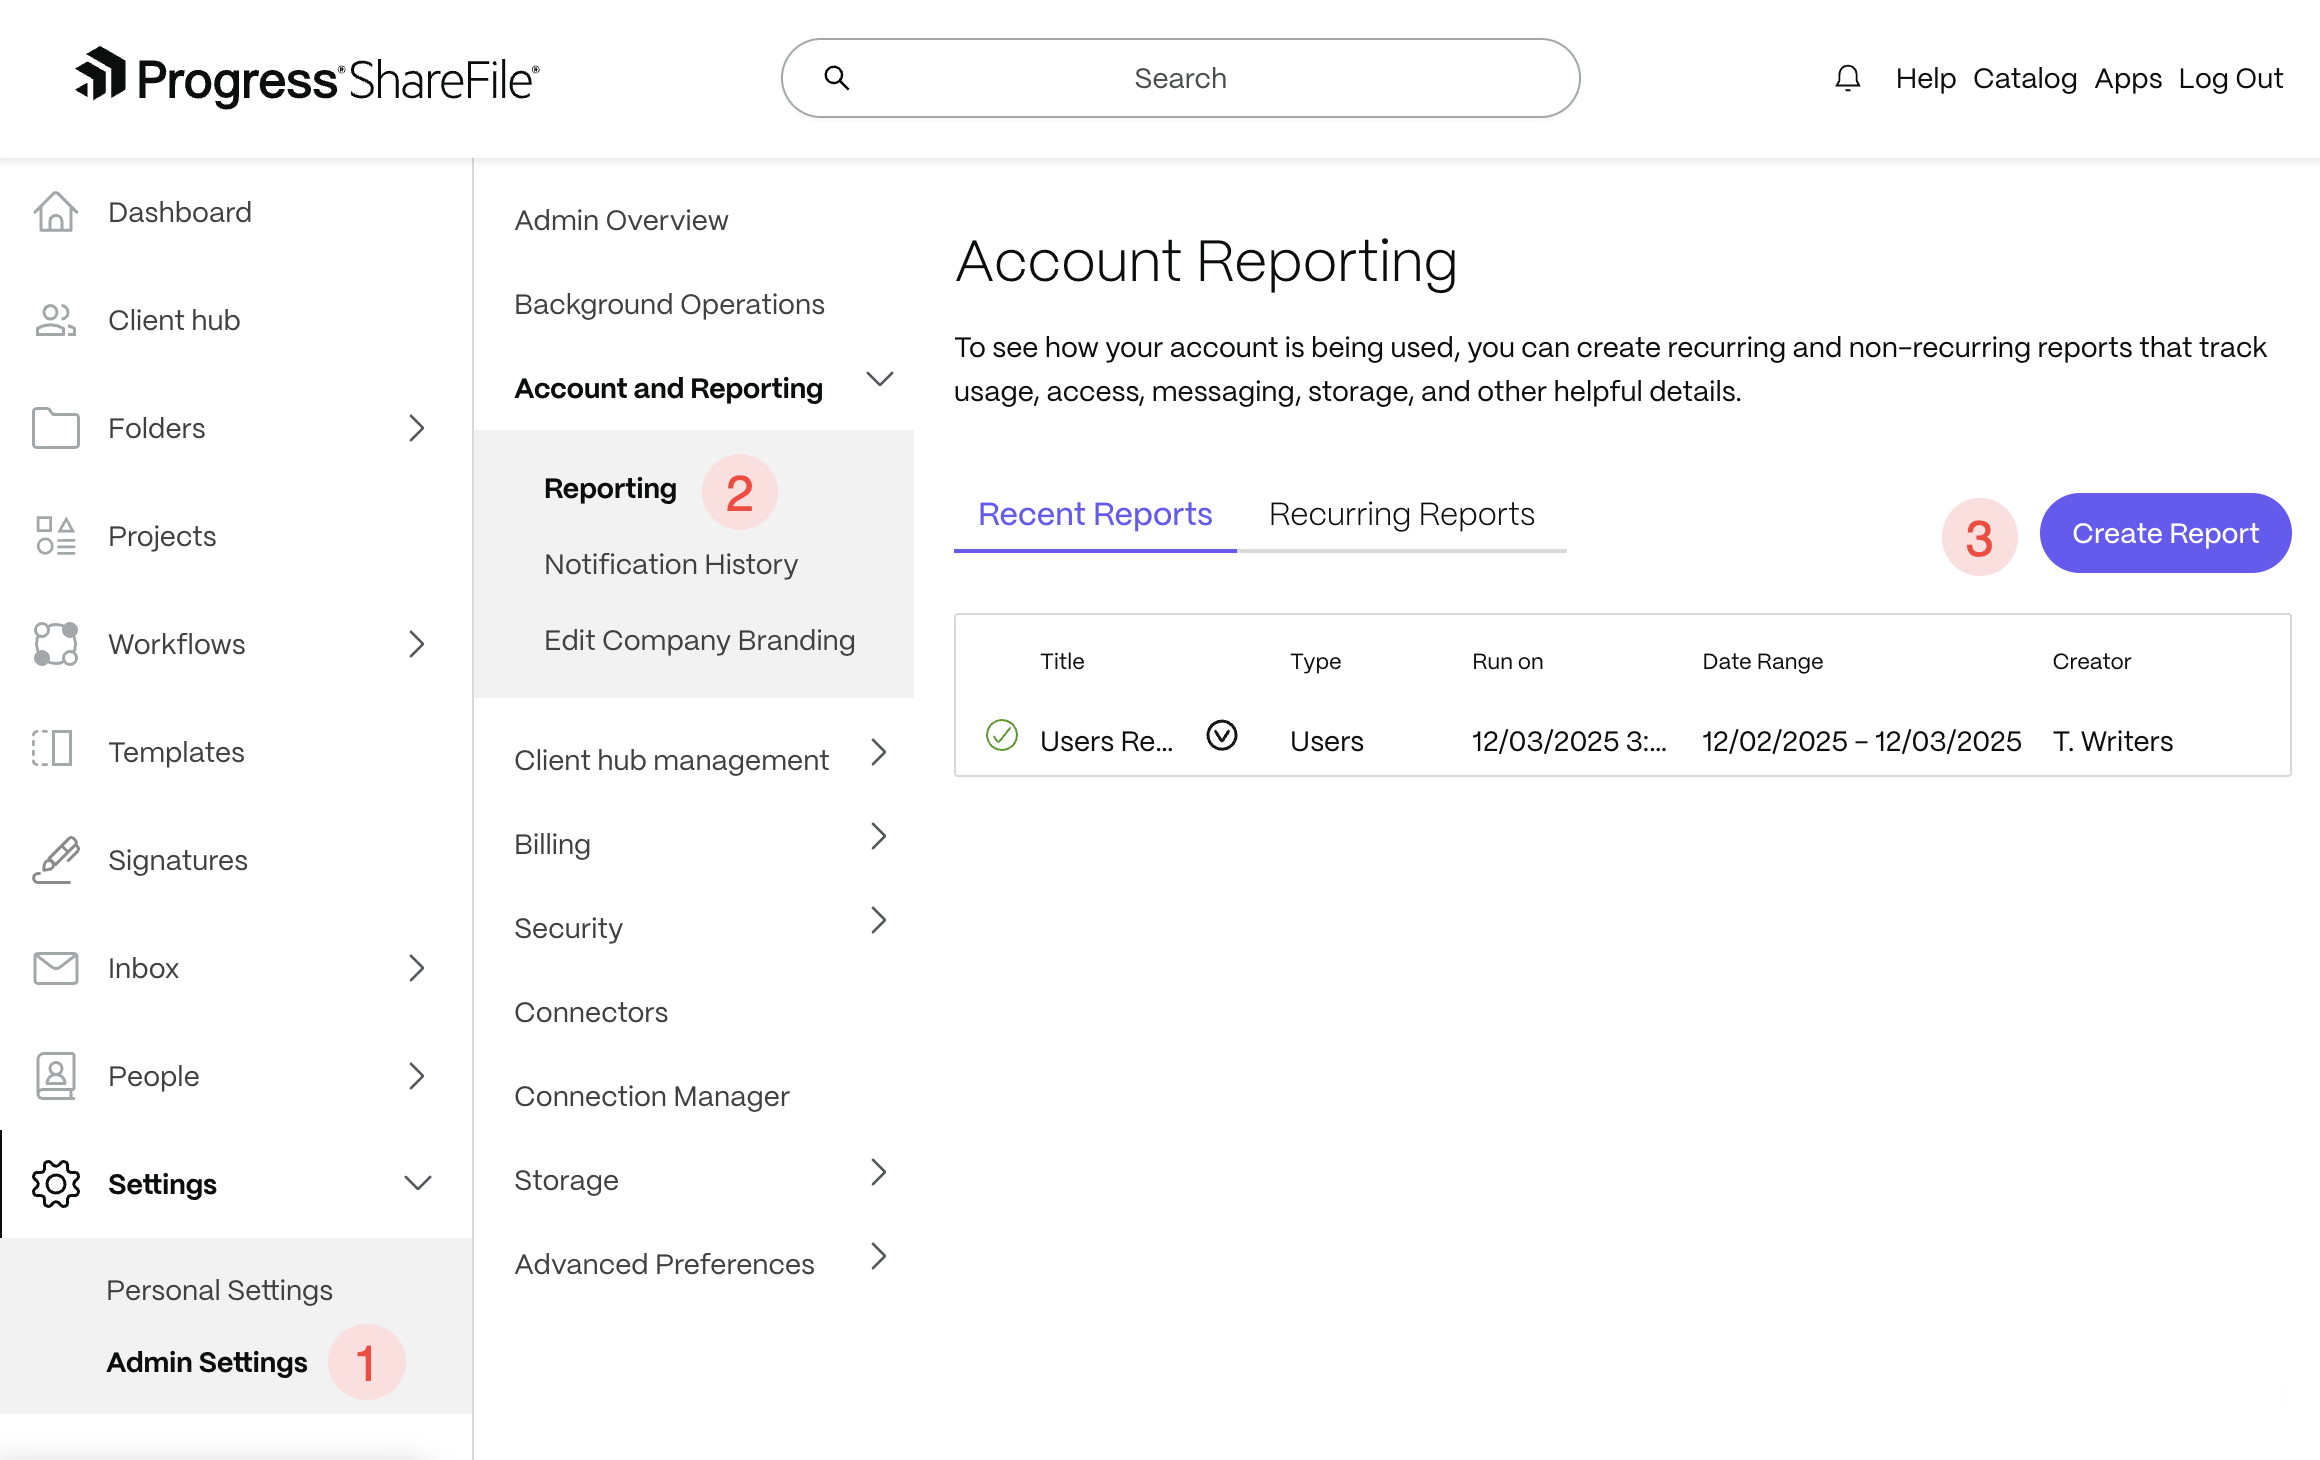The image size is (2320, 1460).
Task: Switch to the Recurring Reports tab
Action: (x=1401, y=514)
